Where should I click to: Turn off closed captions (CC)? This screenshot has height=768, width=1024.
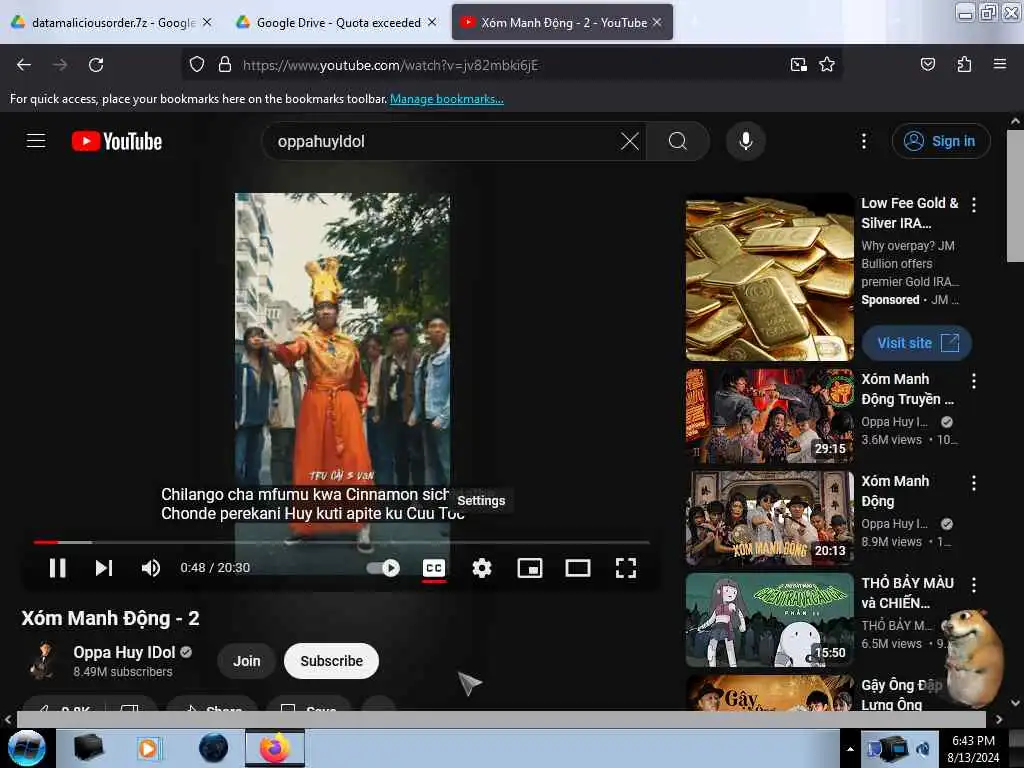[x=434, y=568]
